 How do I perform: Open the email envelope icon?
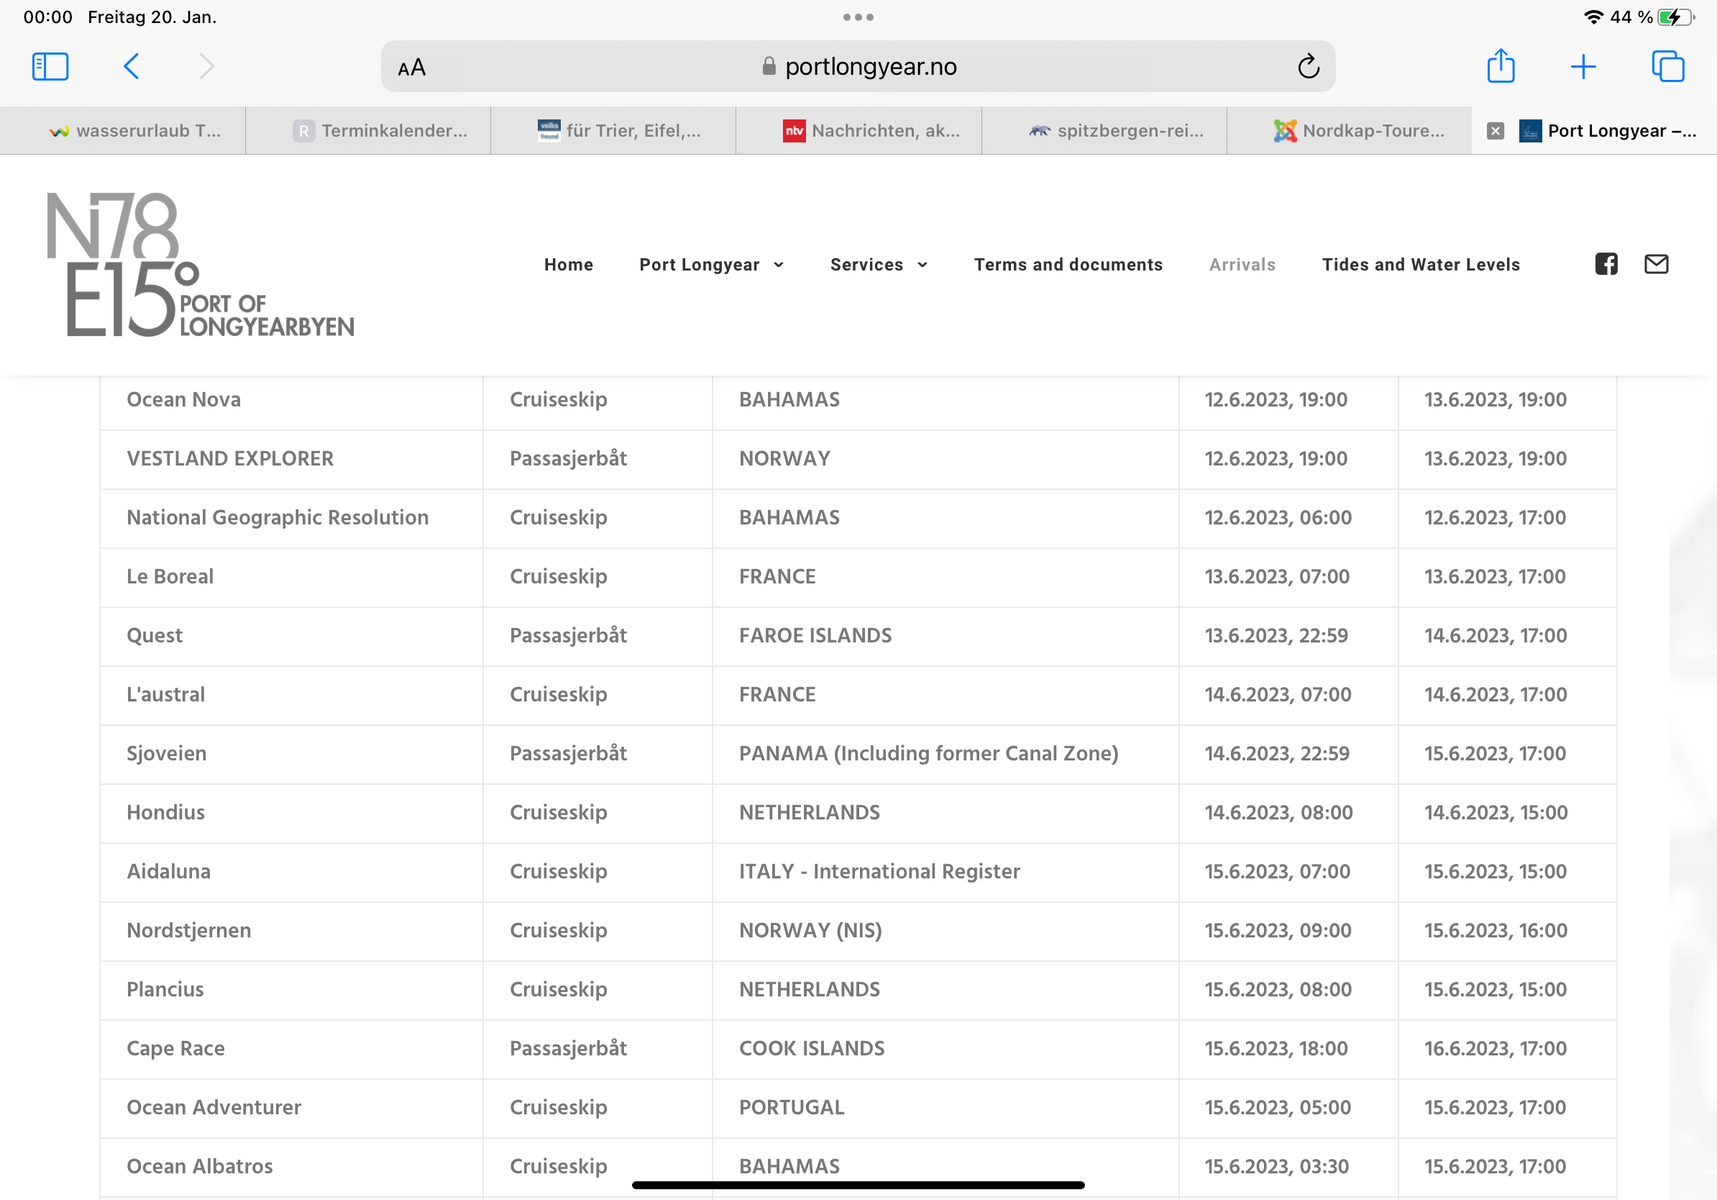click(x=1656, y=264)
